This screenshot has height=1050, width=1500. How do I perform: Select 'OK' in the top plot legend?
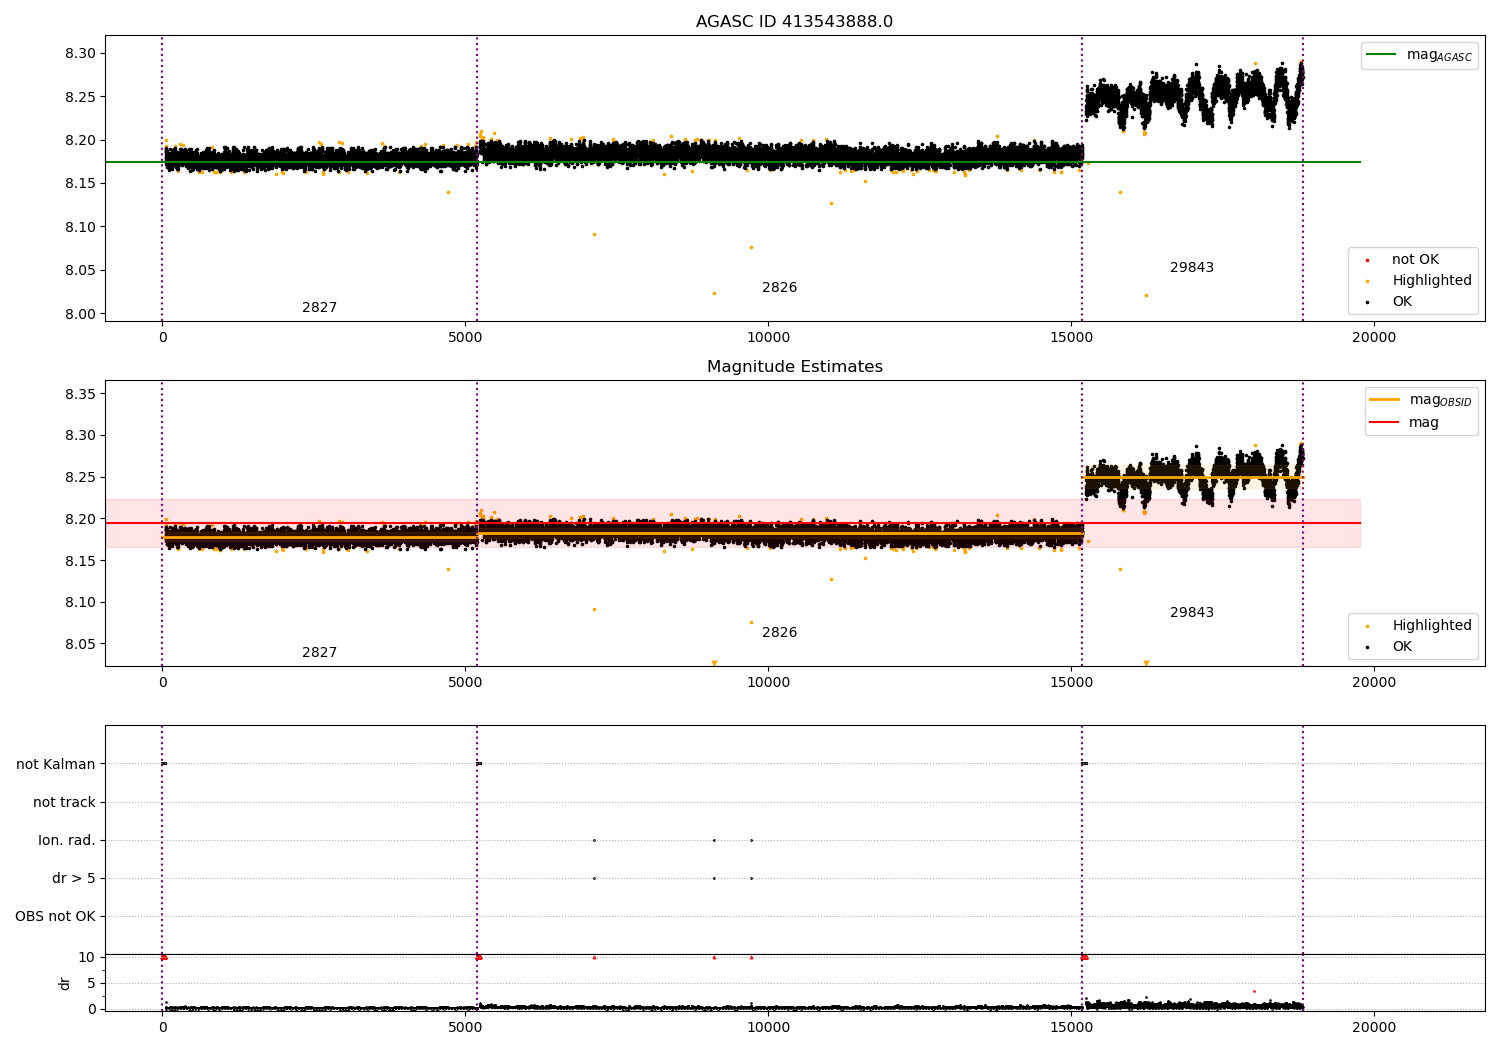coord(1388,302)
